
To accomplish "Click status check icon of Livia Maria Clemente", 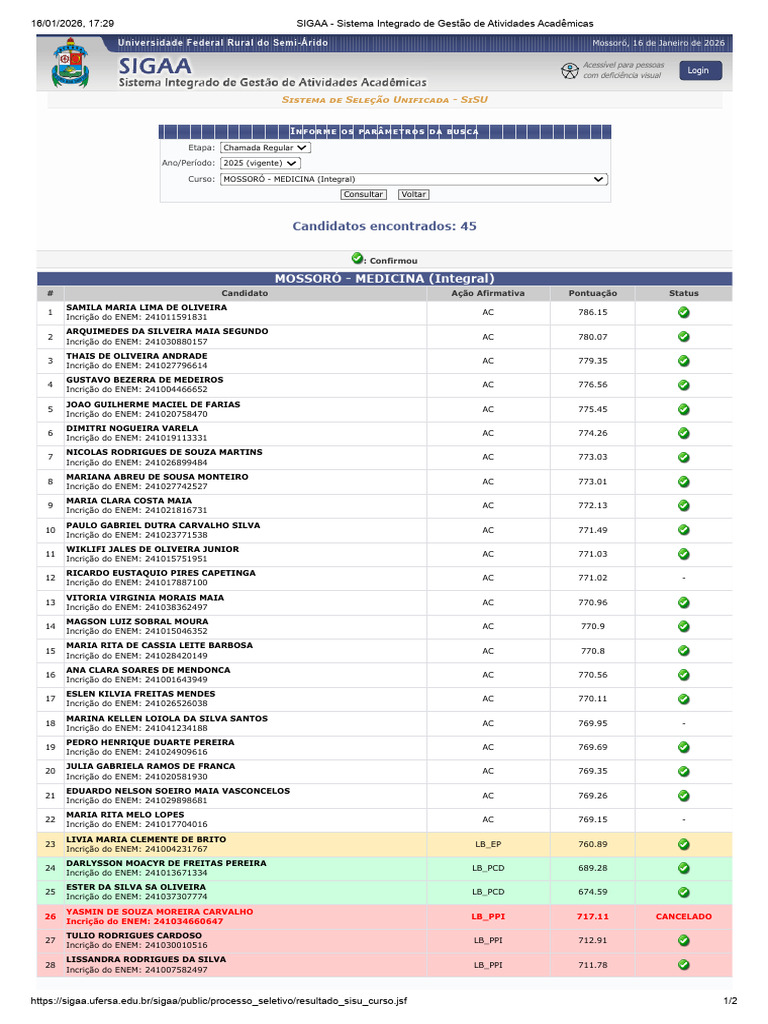I will coord(683,844).
